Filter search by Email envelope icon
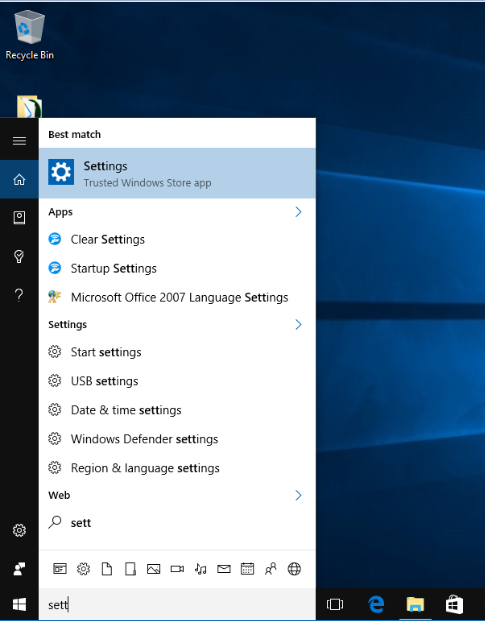Image resolution: width=485 pixels, height=621 pixels. click(x=224, y=569)
